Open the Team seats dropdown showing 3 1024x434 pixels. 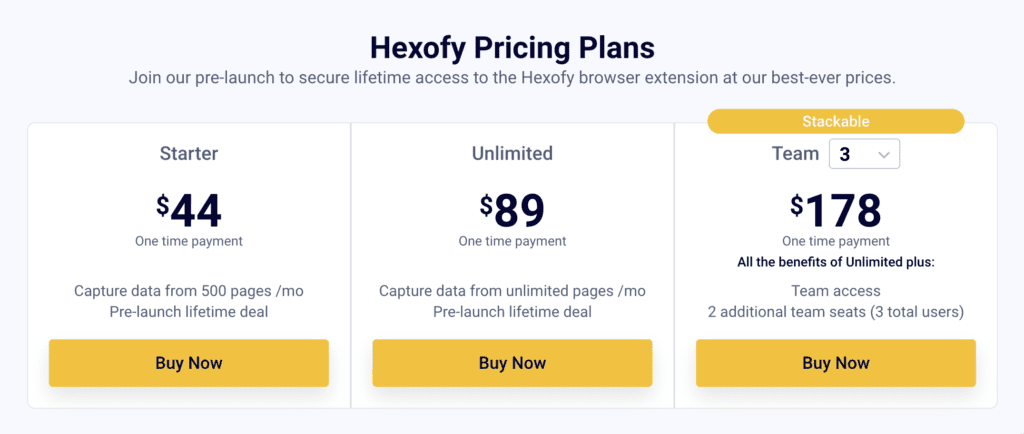point(865,154)
